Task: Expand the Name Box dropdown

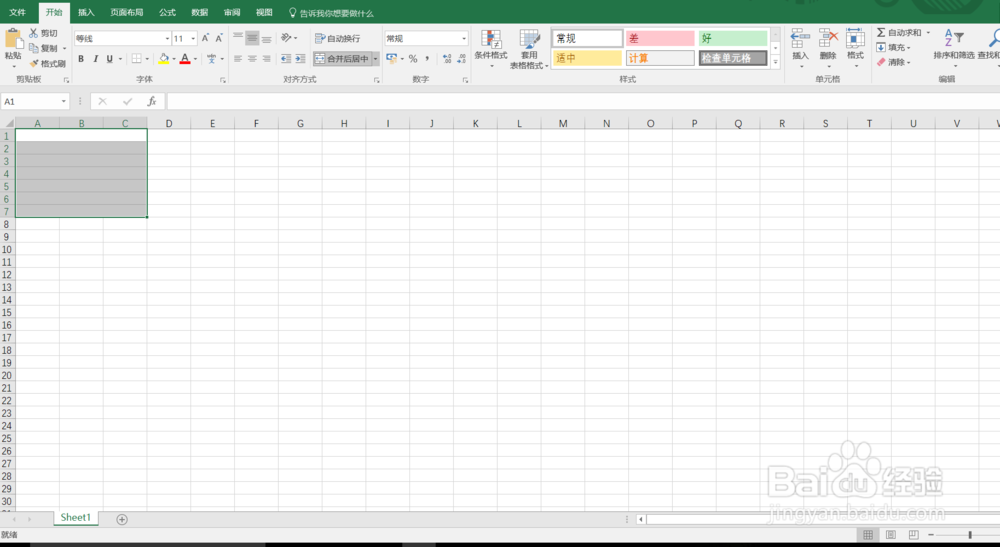Action: pos(64,101)
